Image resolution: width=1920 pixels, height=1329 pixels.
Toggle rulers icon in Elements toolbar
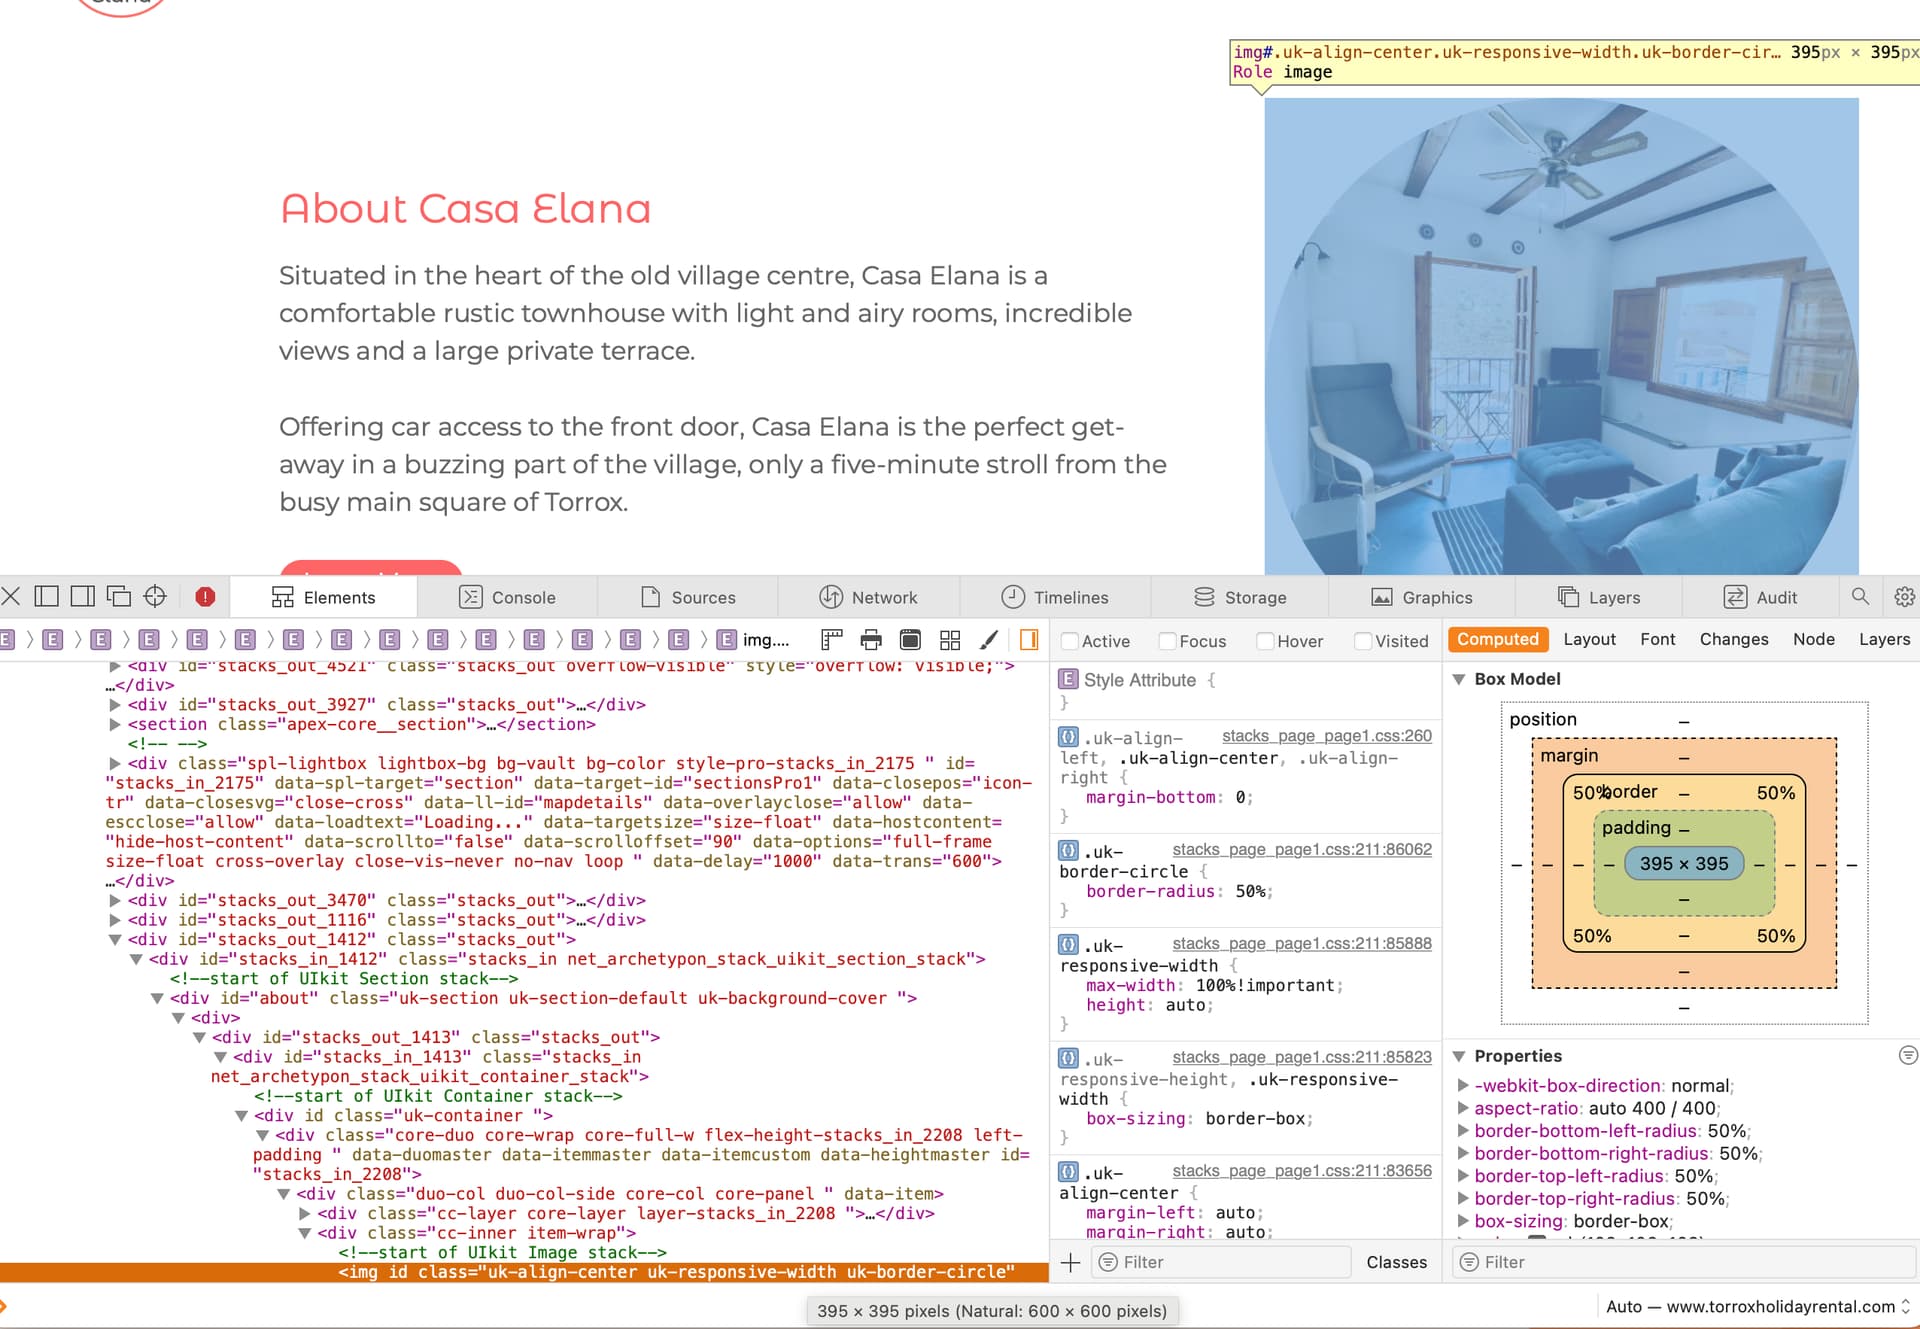pyautogui.click(x=832, y=640)
